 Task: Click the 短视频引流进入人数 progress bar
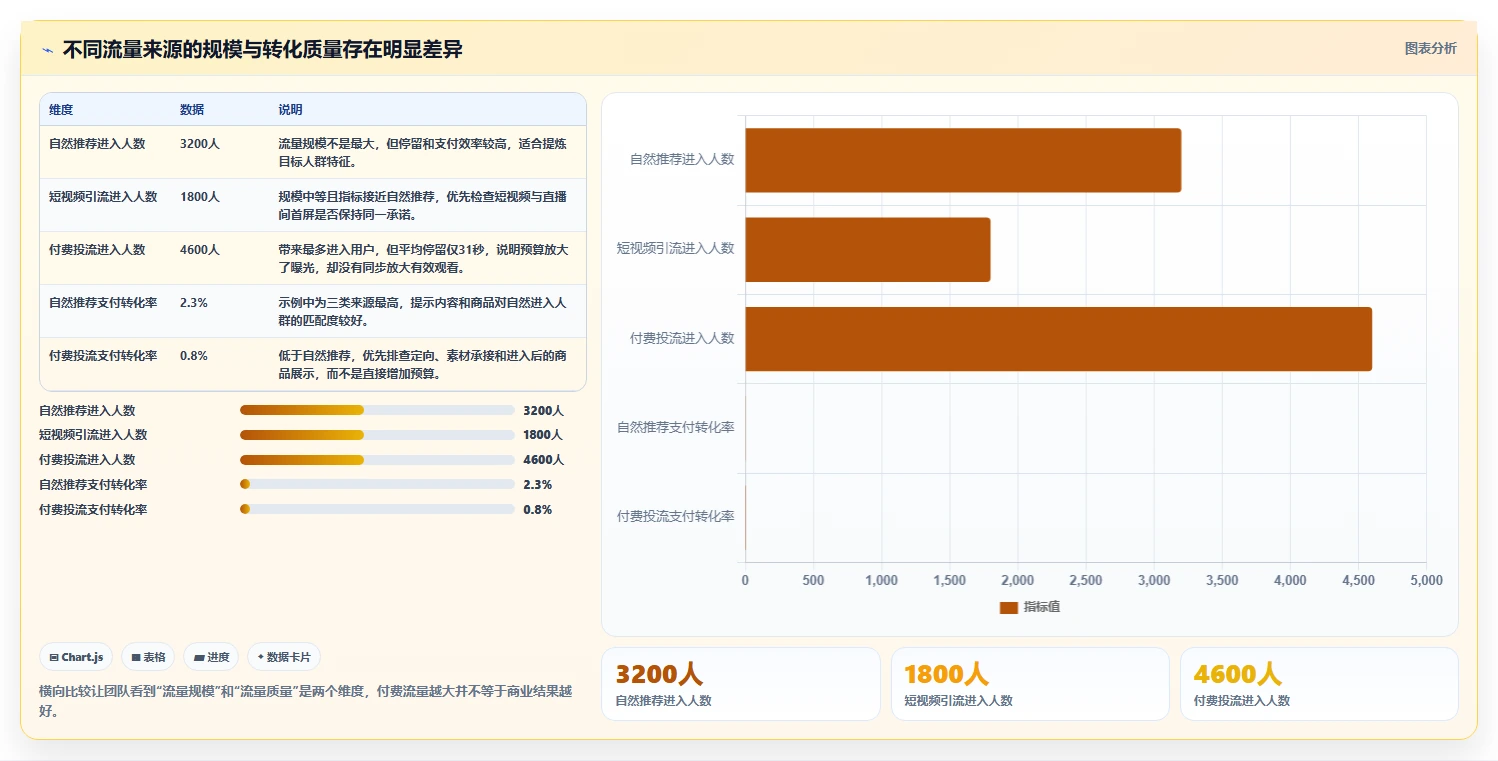(x=377, y=435)
